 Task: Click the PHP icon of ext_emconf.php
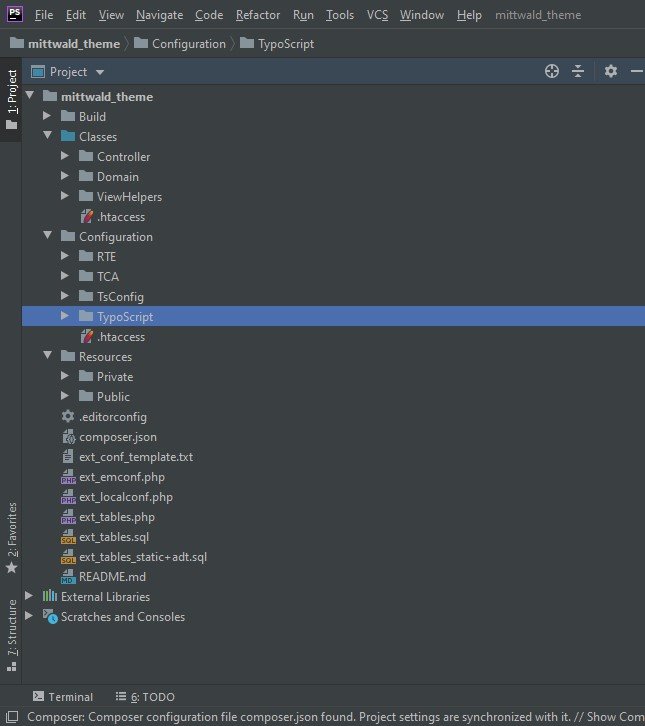click(68, 476)
